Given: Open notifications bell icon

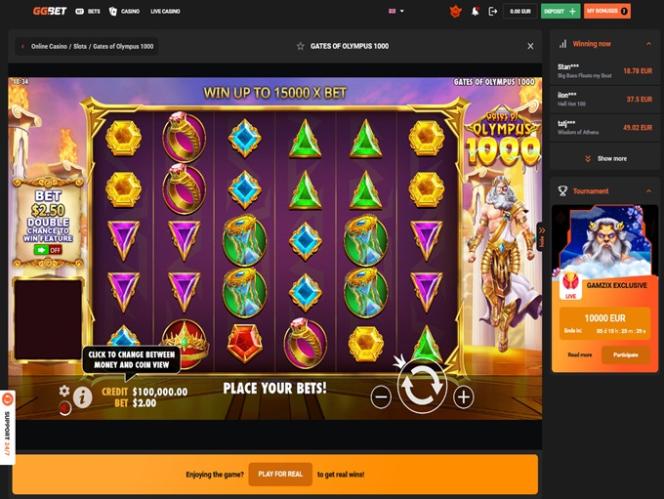Looking at the screenshot, I should [x=475, y=11].
